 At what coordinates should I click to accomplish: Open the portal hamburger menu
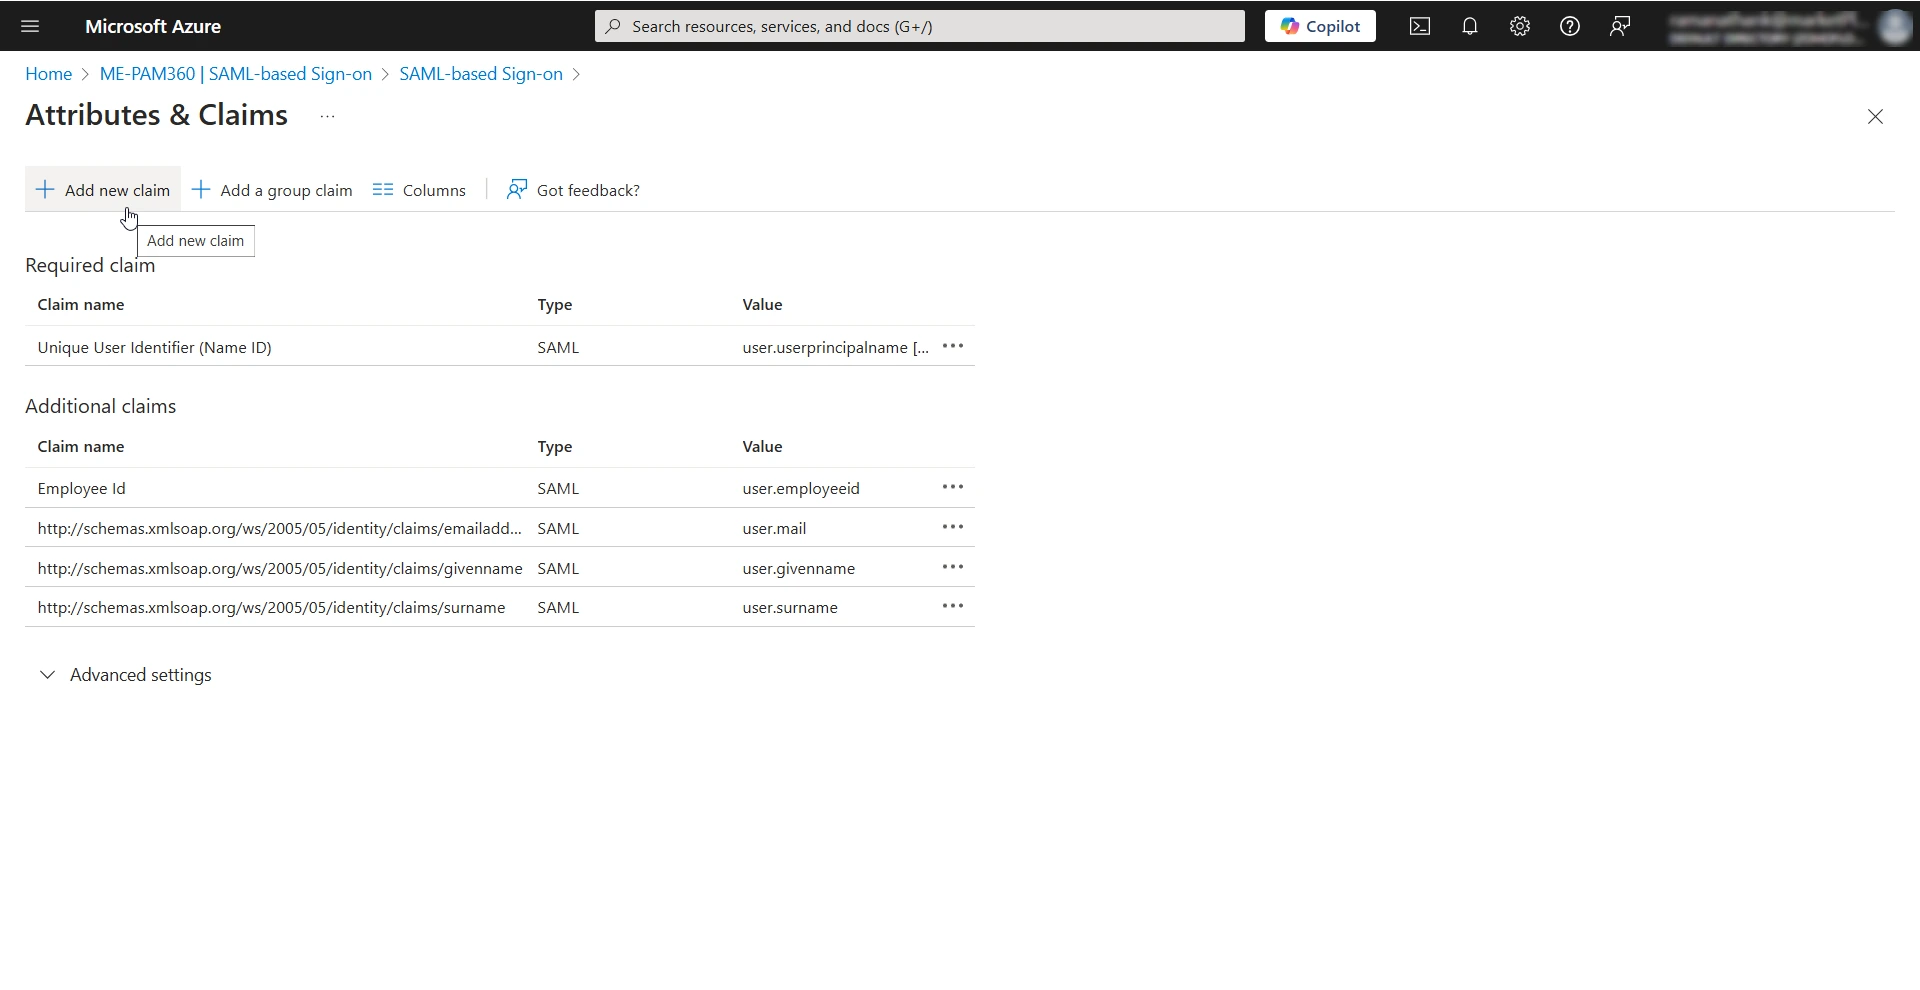click(x=30, y=26)
